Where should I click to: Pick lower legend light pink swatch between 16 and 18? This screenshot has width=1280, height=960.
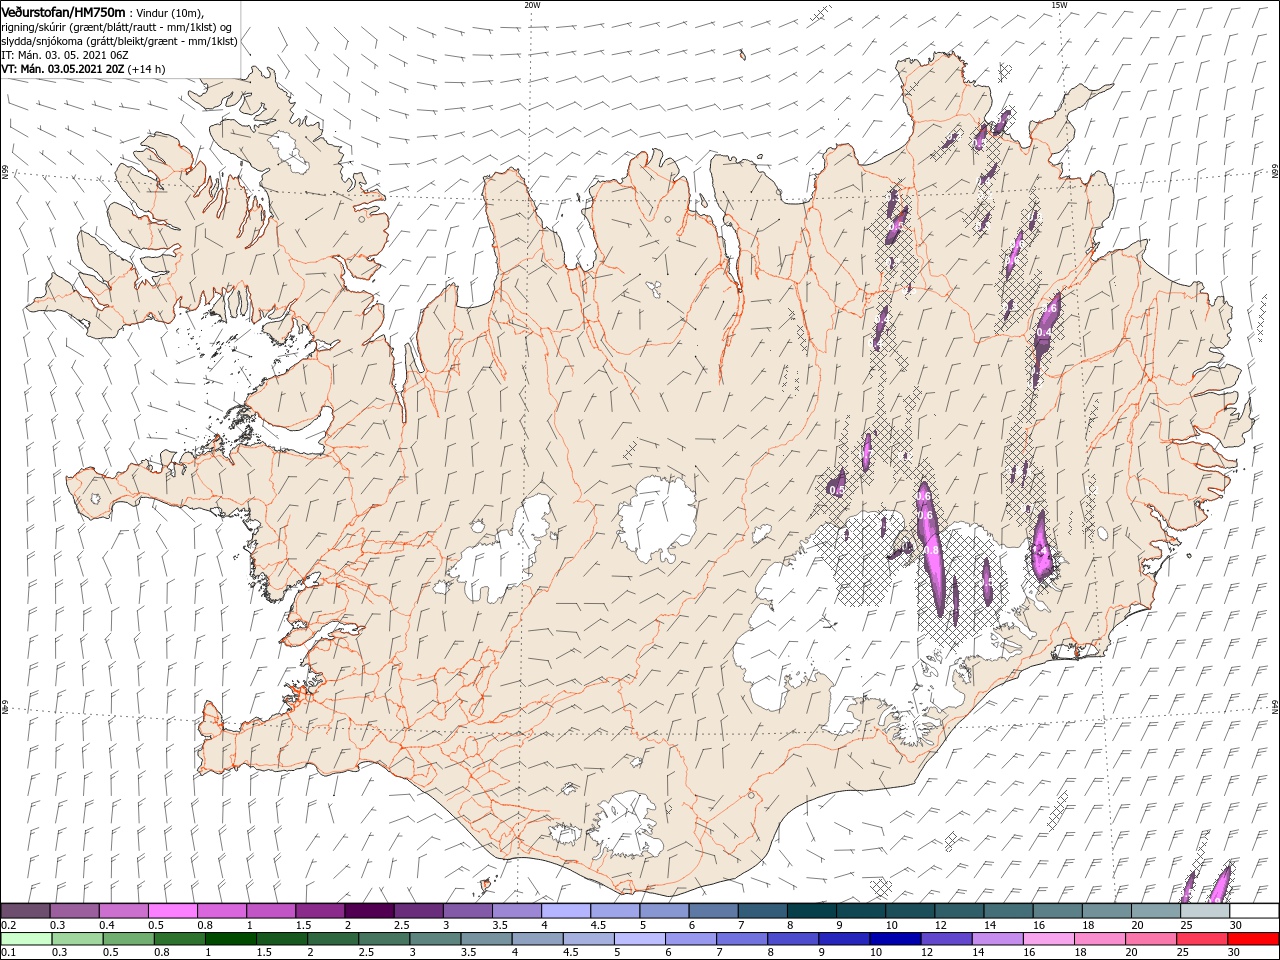pos(1048,939)
